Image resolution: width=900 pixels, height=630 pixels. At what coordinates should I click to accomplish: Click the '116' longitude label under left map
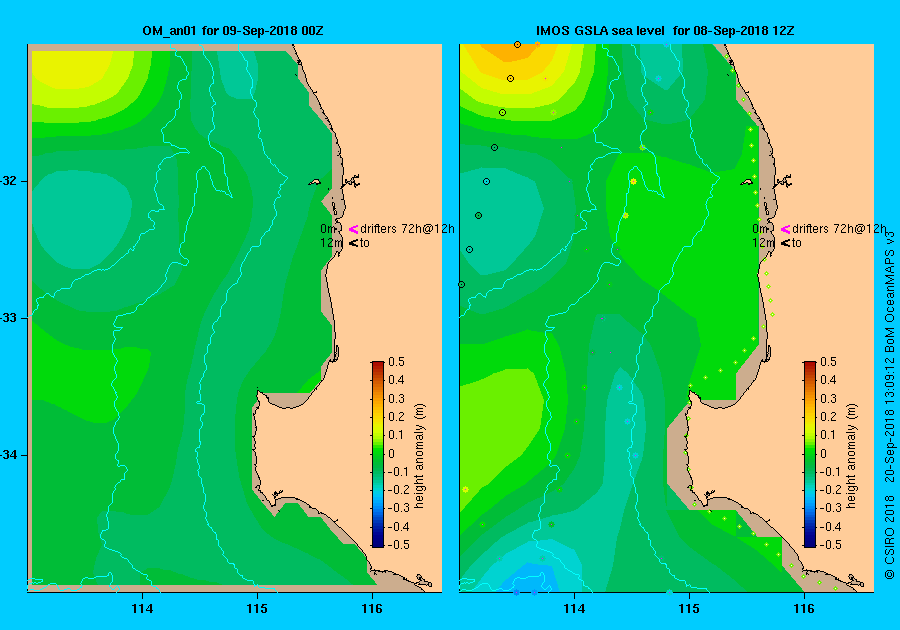372,609
